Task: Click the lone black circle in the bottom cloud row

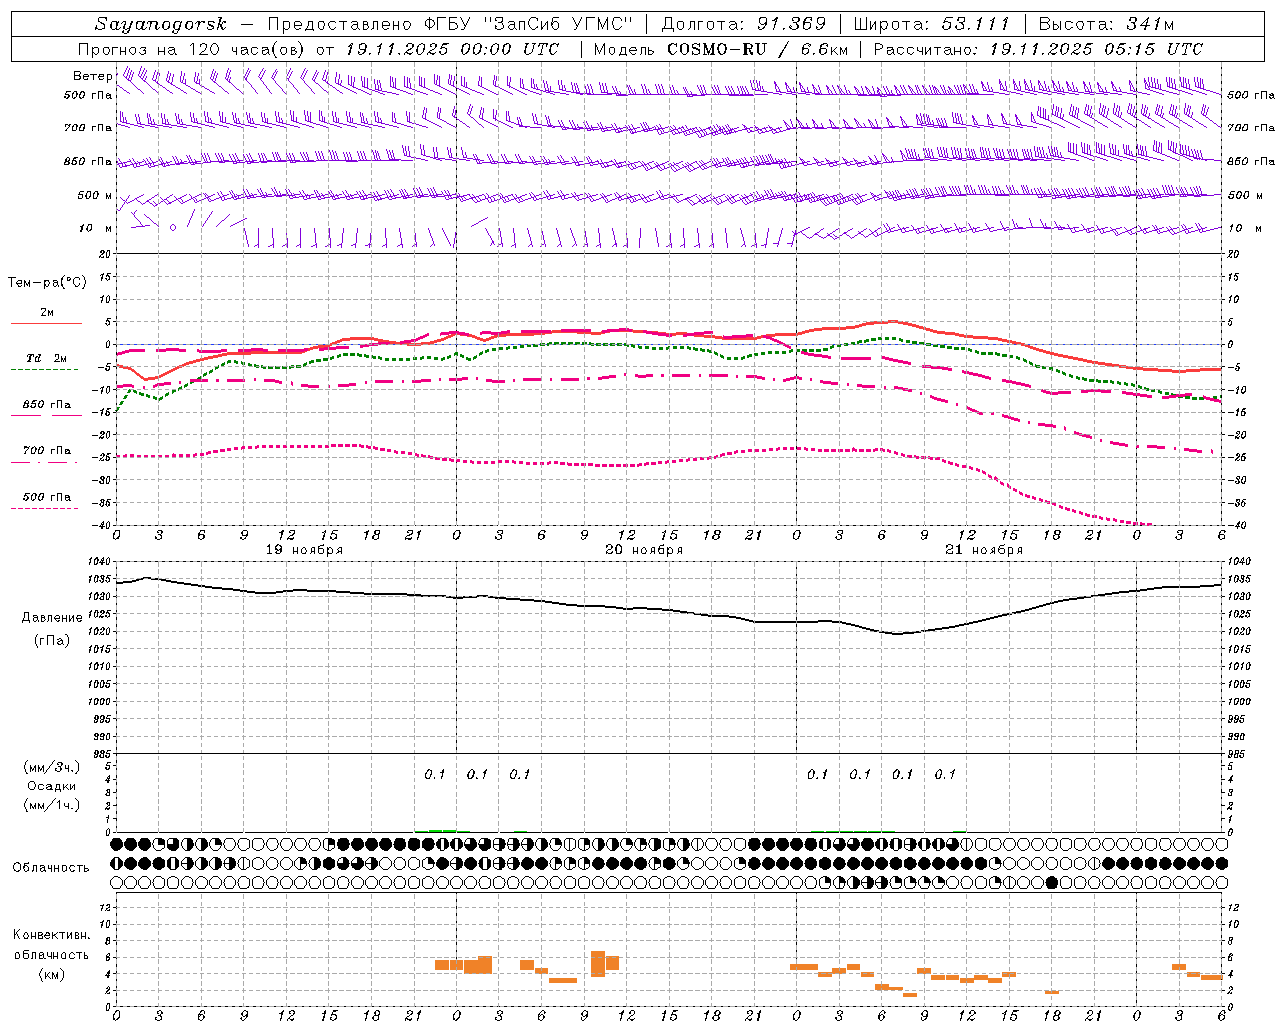Action: [1051, 882]
